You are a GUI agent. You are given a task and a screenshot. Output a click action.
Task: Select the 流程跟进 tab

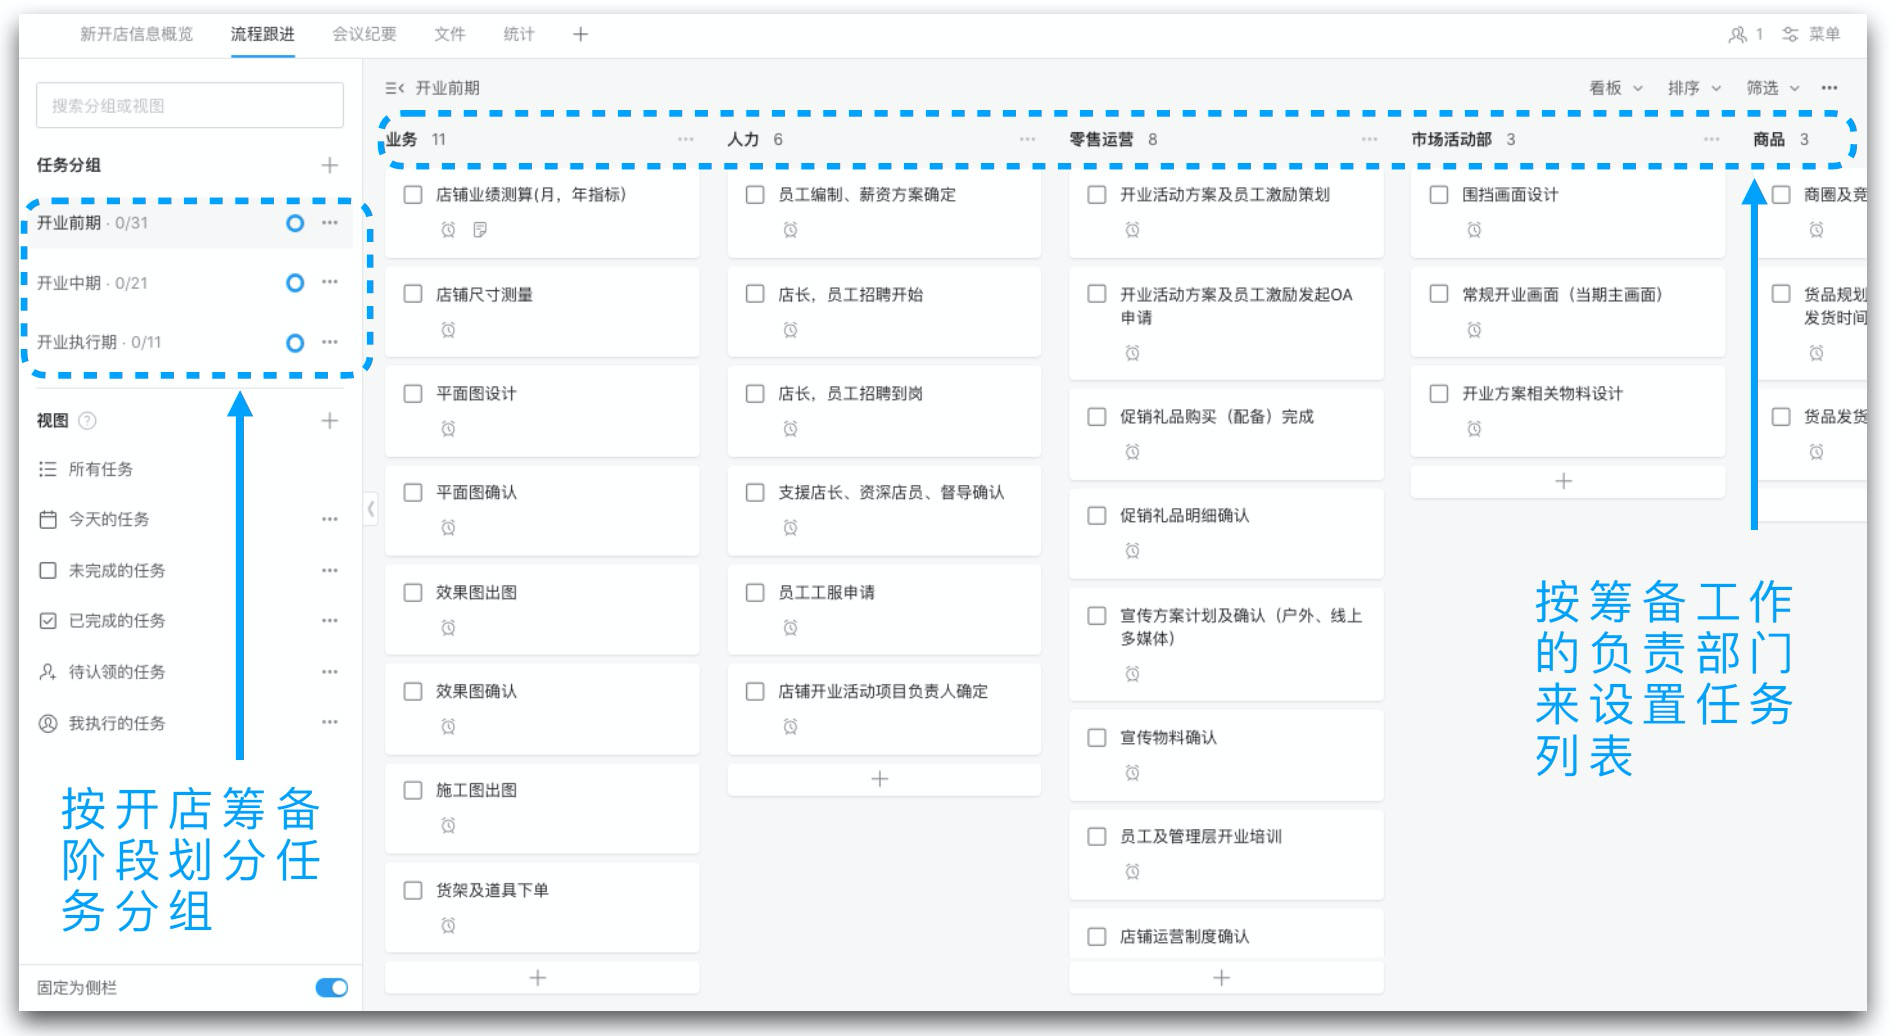tap(263, 34)
